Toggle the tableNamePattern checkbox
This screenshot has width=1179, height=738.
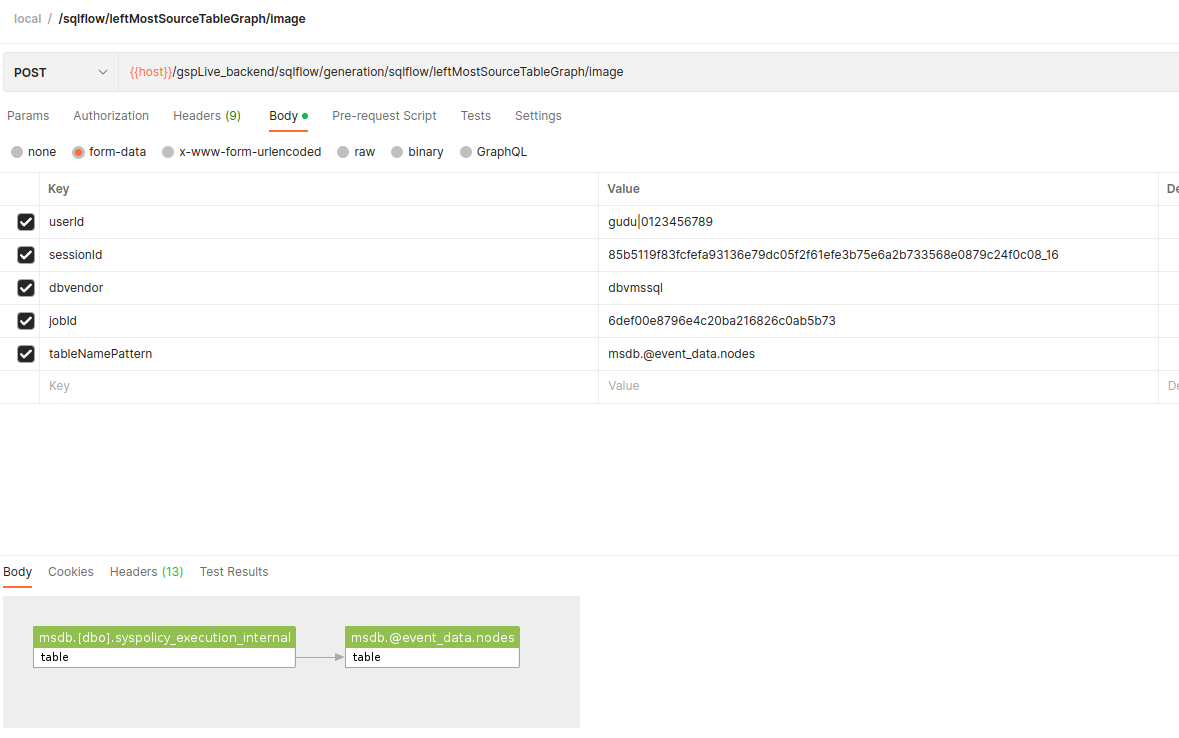[x=26, y=354]
